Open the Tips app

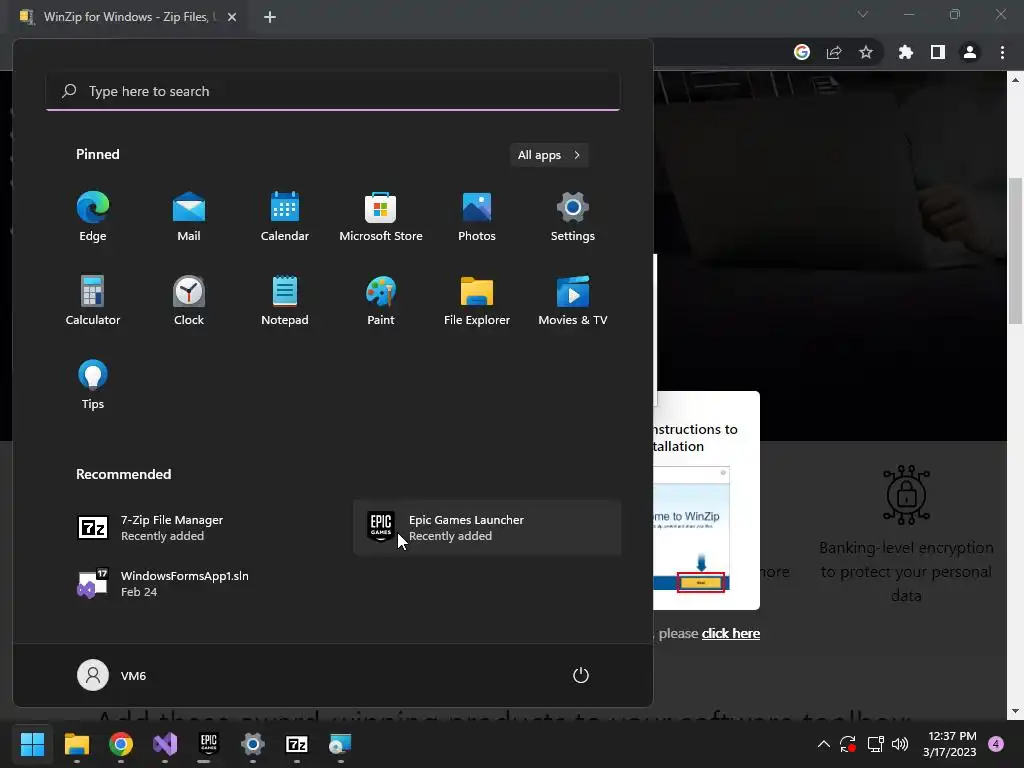[93, 385]
